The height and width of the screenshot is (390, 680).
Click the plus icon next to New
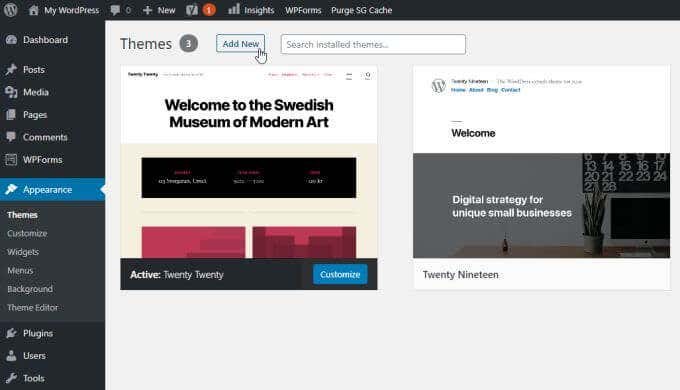tap(147, 10)
